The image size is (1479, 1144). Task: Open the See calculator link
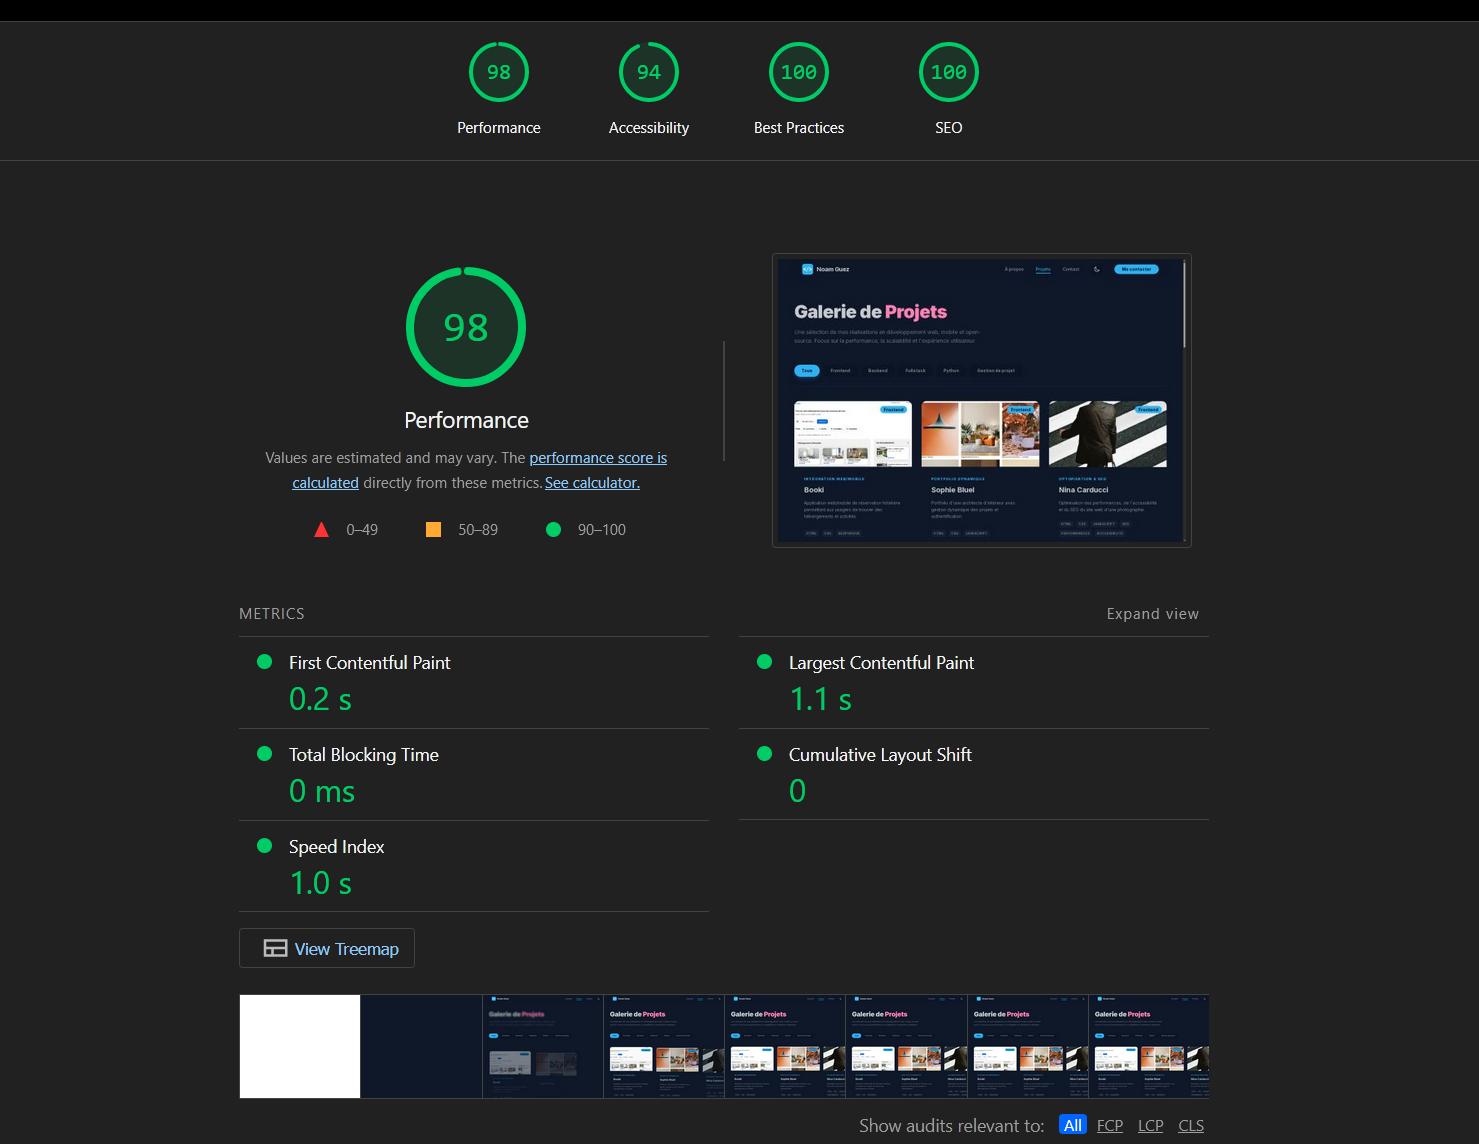(592, 483)
